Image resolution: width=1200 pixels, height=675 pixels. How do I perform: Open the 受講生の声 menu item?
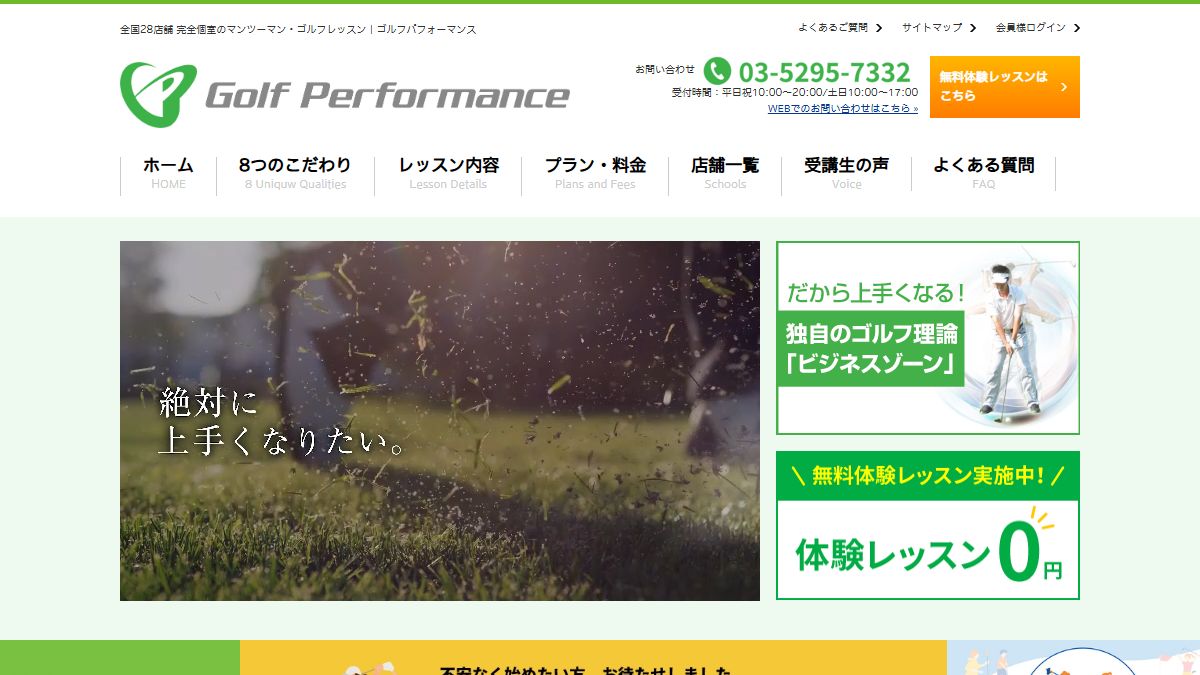click(x=846, y=173)
